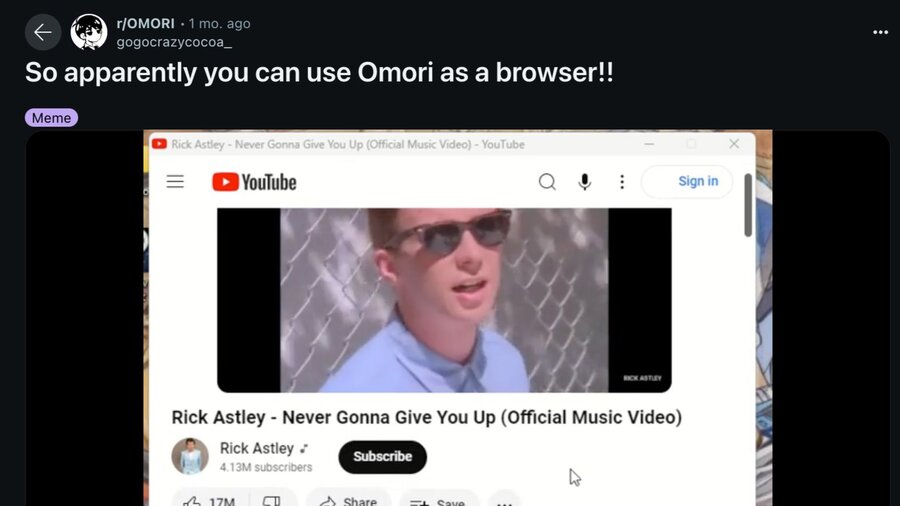Select the Meme post flair tag
The image size is (900, 506).
(51, 118)
